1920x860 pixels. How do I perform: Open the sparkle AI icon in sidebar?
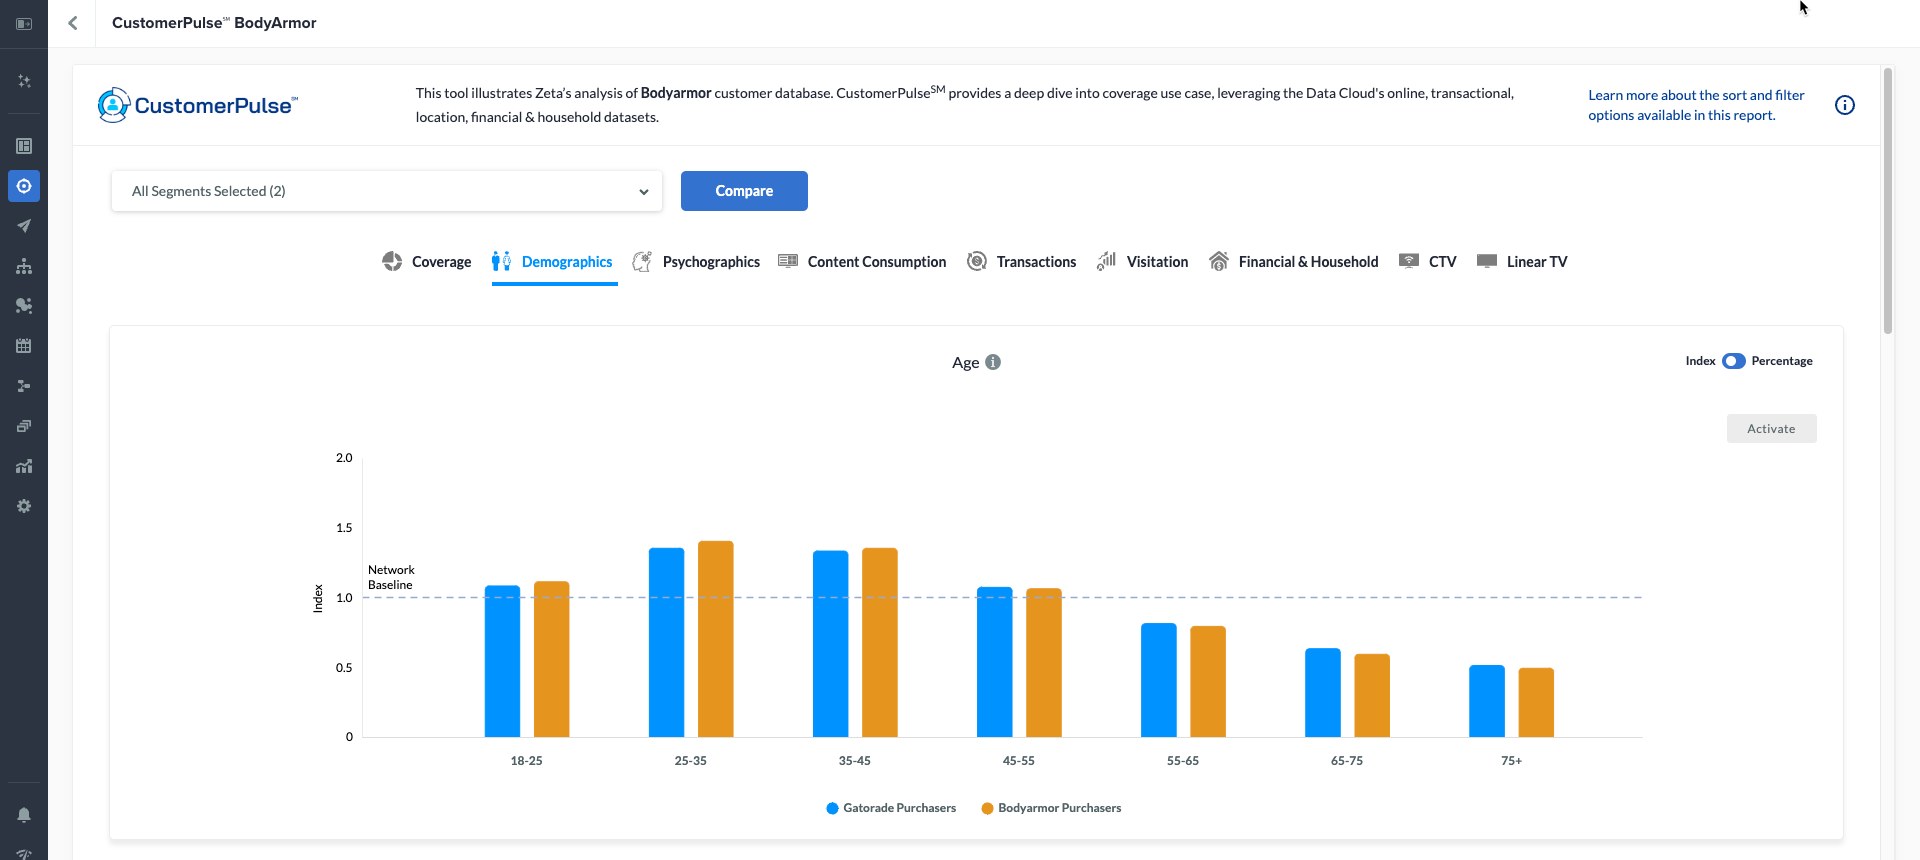24,81
